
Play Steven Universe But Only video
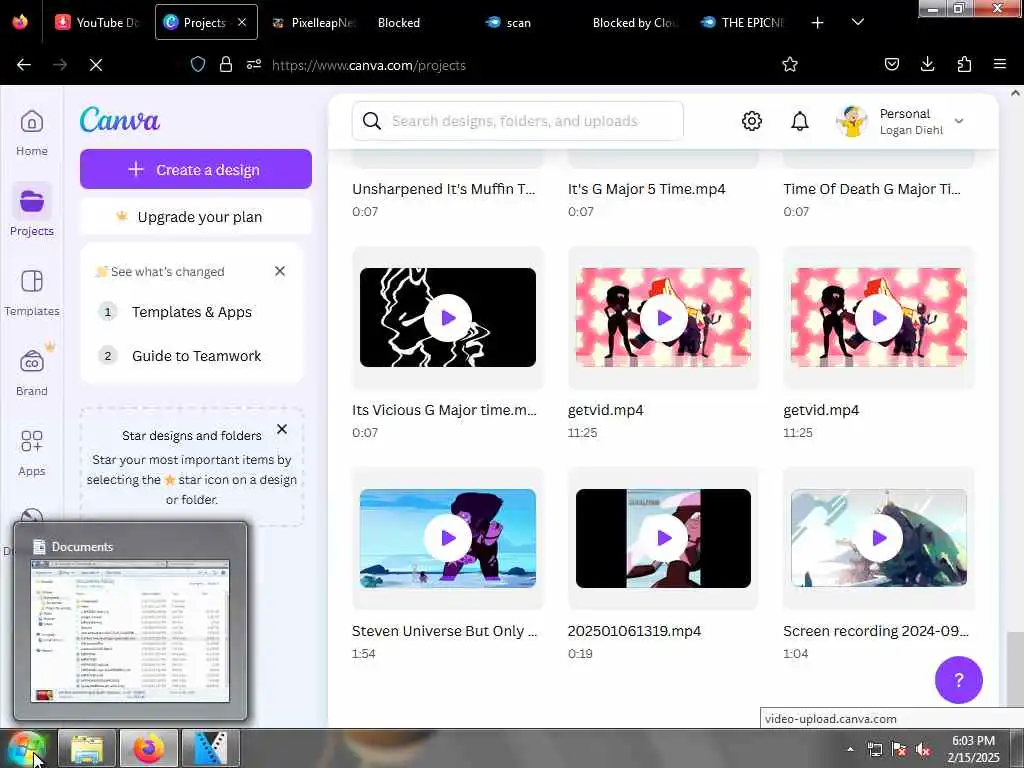click(448, 538)
